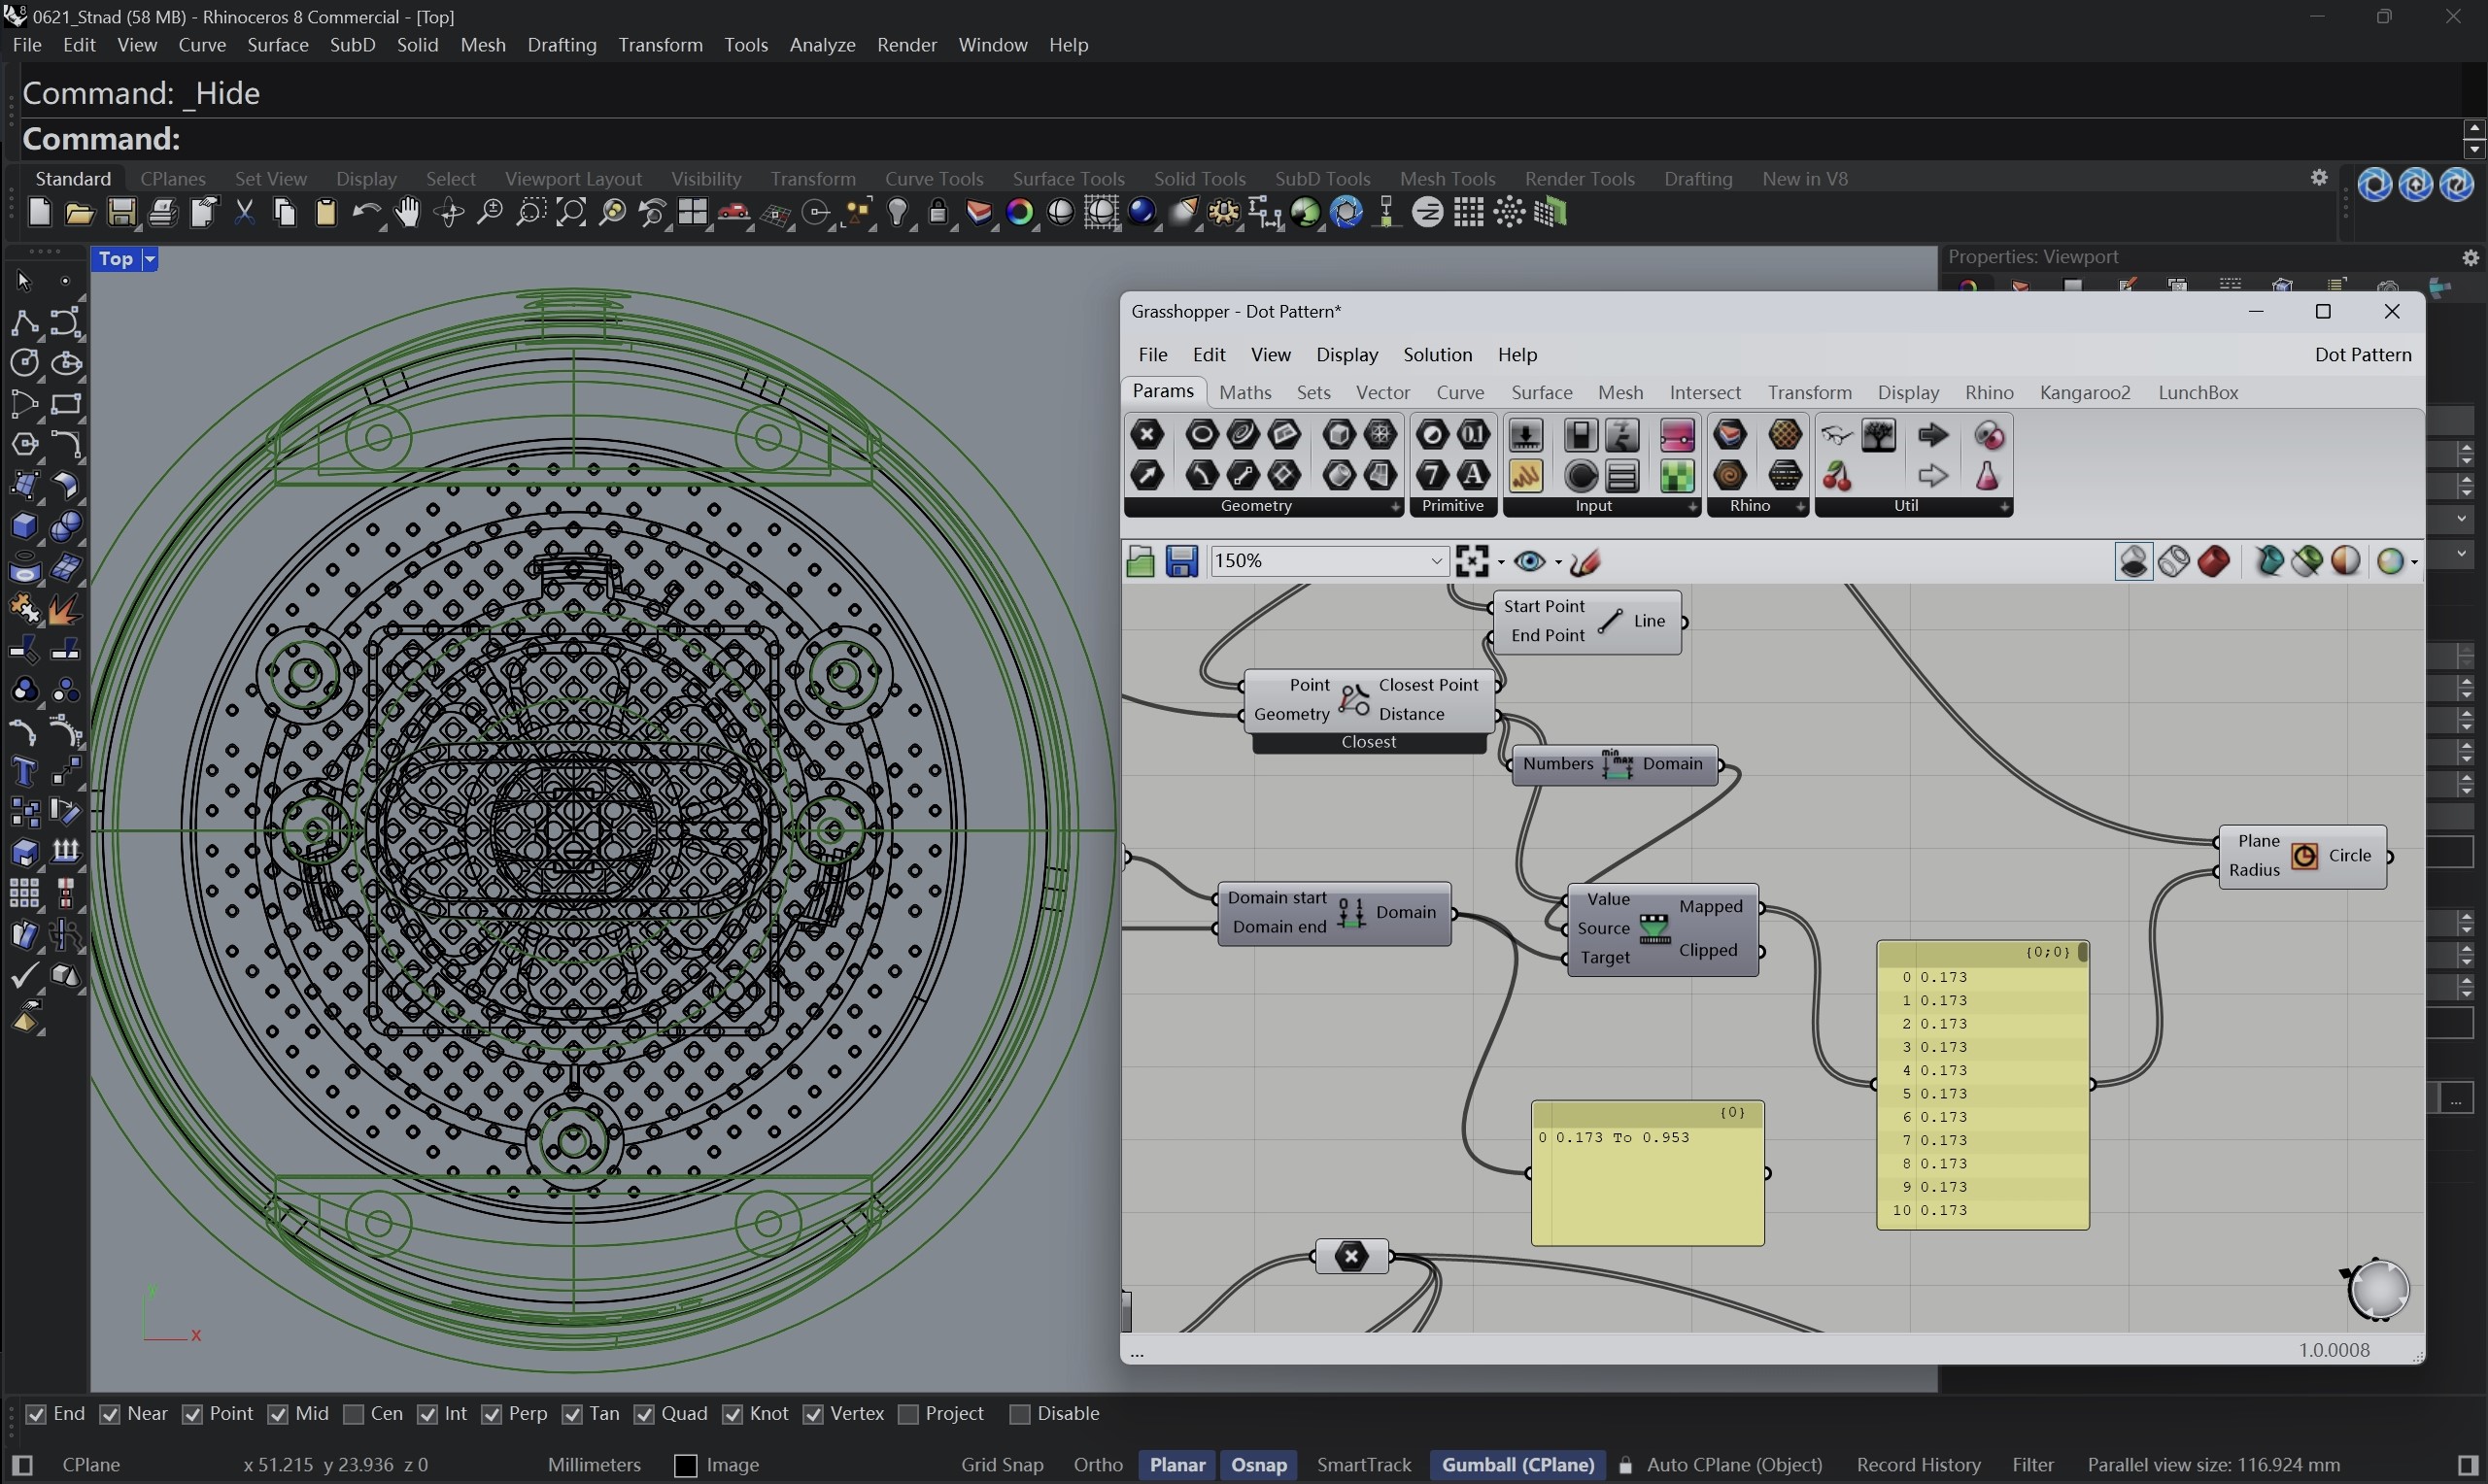2488x1484 pixels.
Task: Click the Pan tool in the Standard toolbar
Action: [407, 213]
